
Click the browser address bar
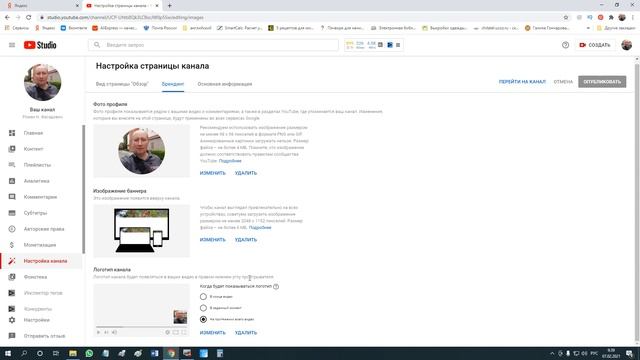[300, 18]
